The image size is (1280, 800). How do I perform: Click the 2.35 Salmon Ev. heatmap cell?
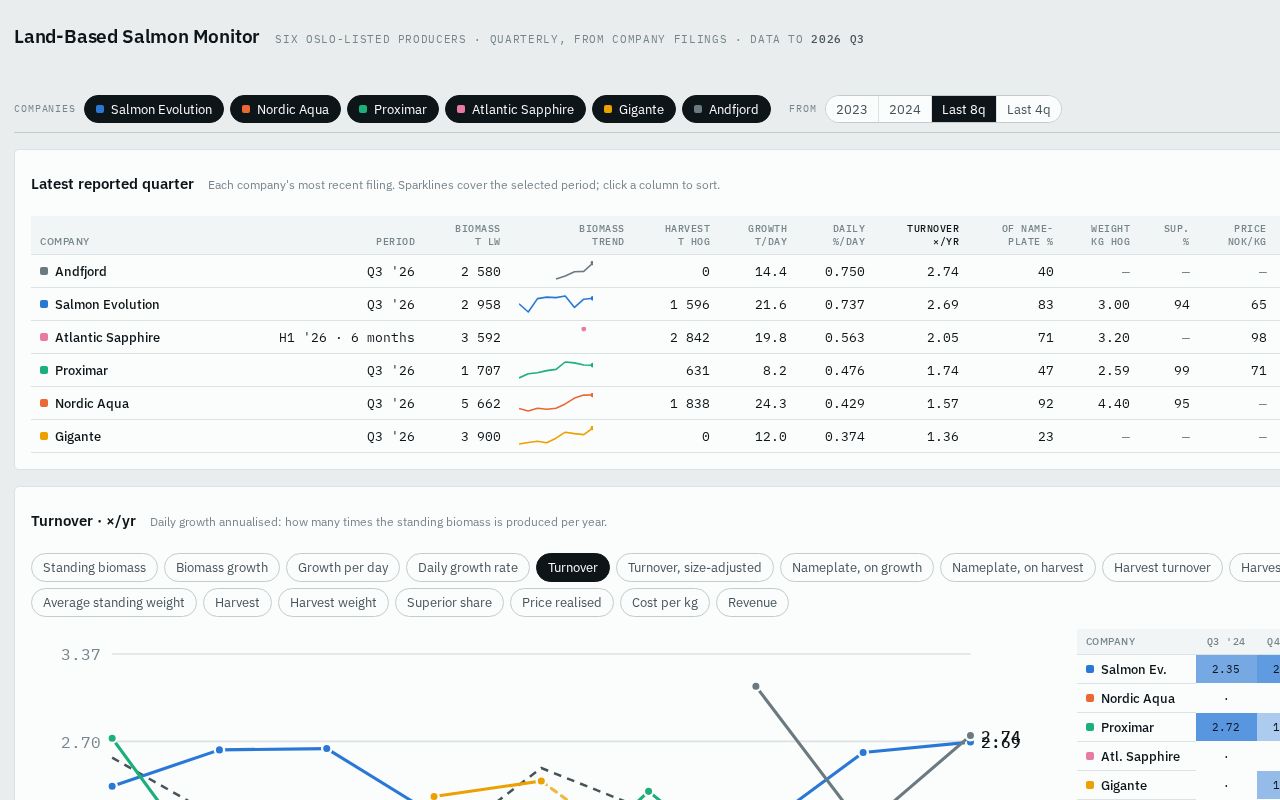point(1226,669)
